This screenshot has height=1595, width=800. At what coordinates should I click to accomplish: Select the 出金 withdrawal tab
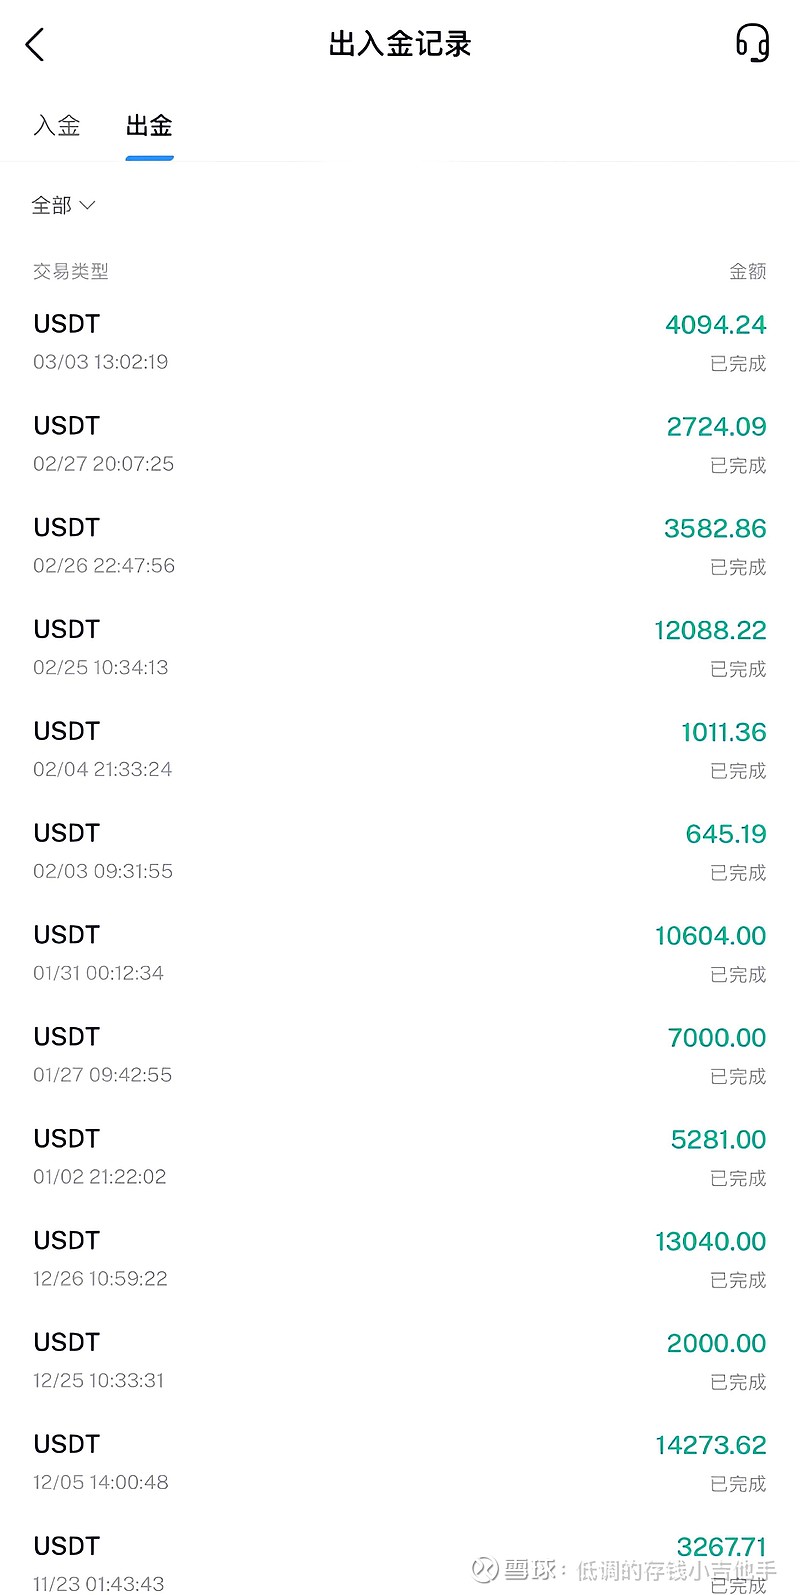[x=149, y=126]
